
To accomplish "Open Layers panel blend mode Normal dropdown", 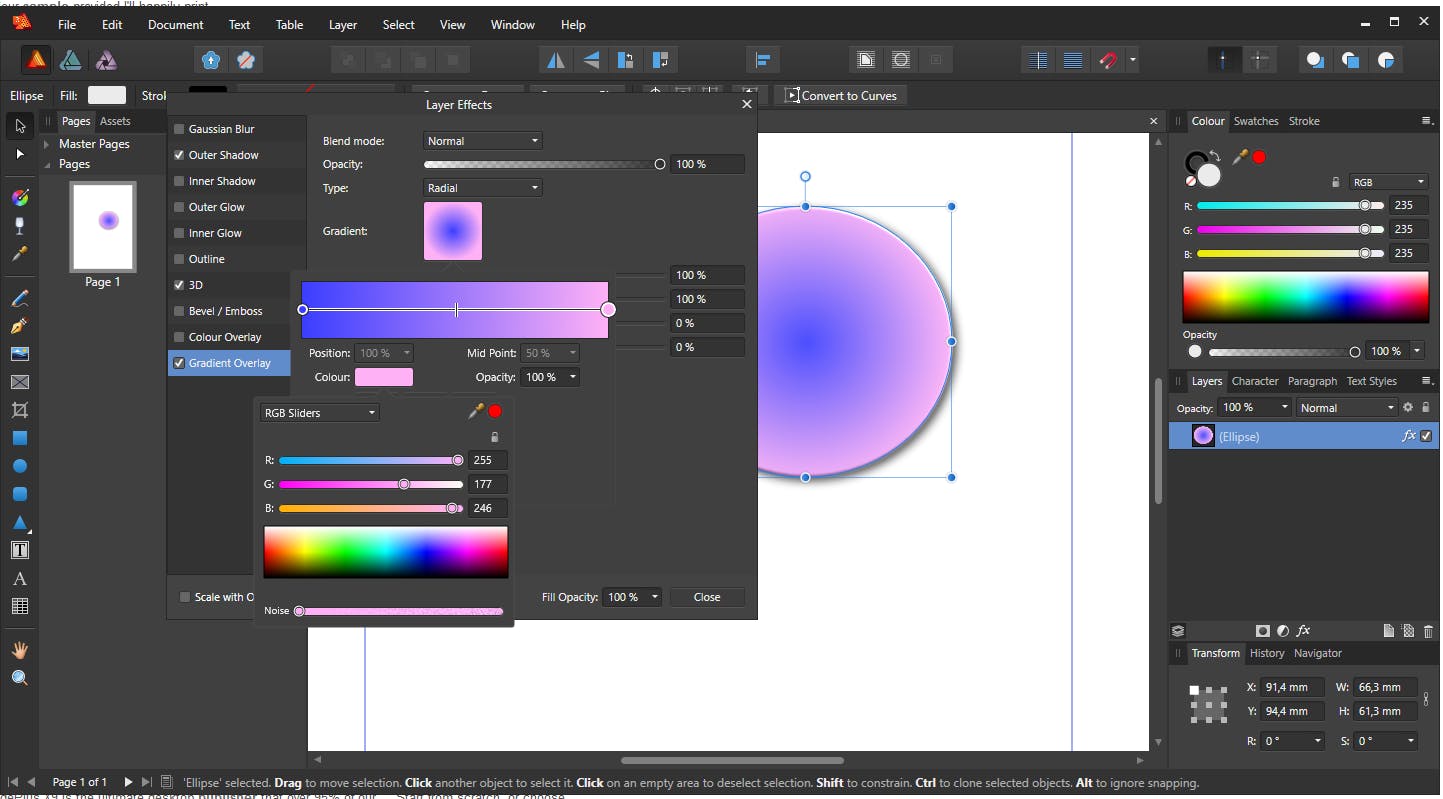I will coord(1347,408).
